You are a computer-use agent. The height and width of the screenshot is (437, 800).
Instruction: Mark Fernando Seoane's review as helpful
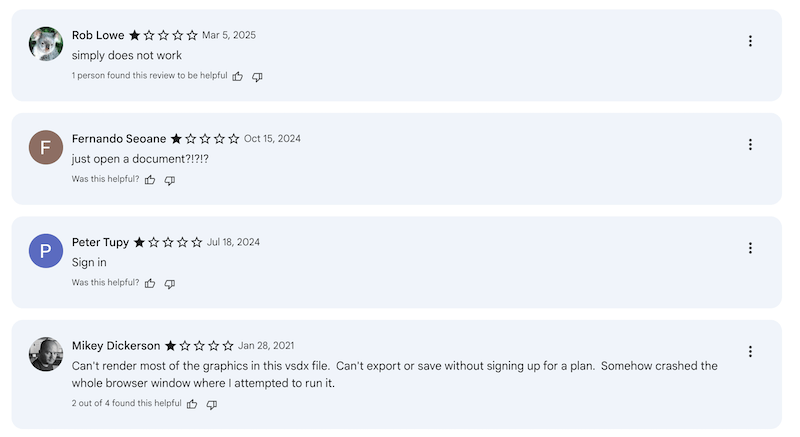pyautogui.click(x=150, y=180)
